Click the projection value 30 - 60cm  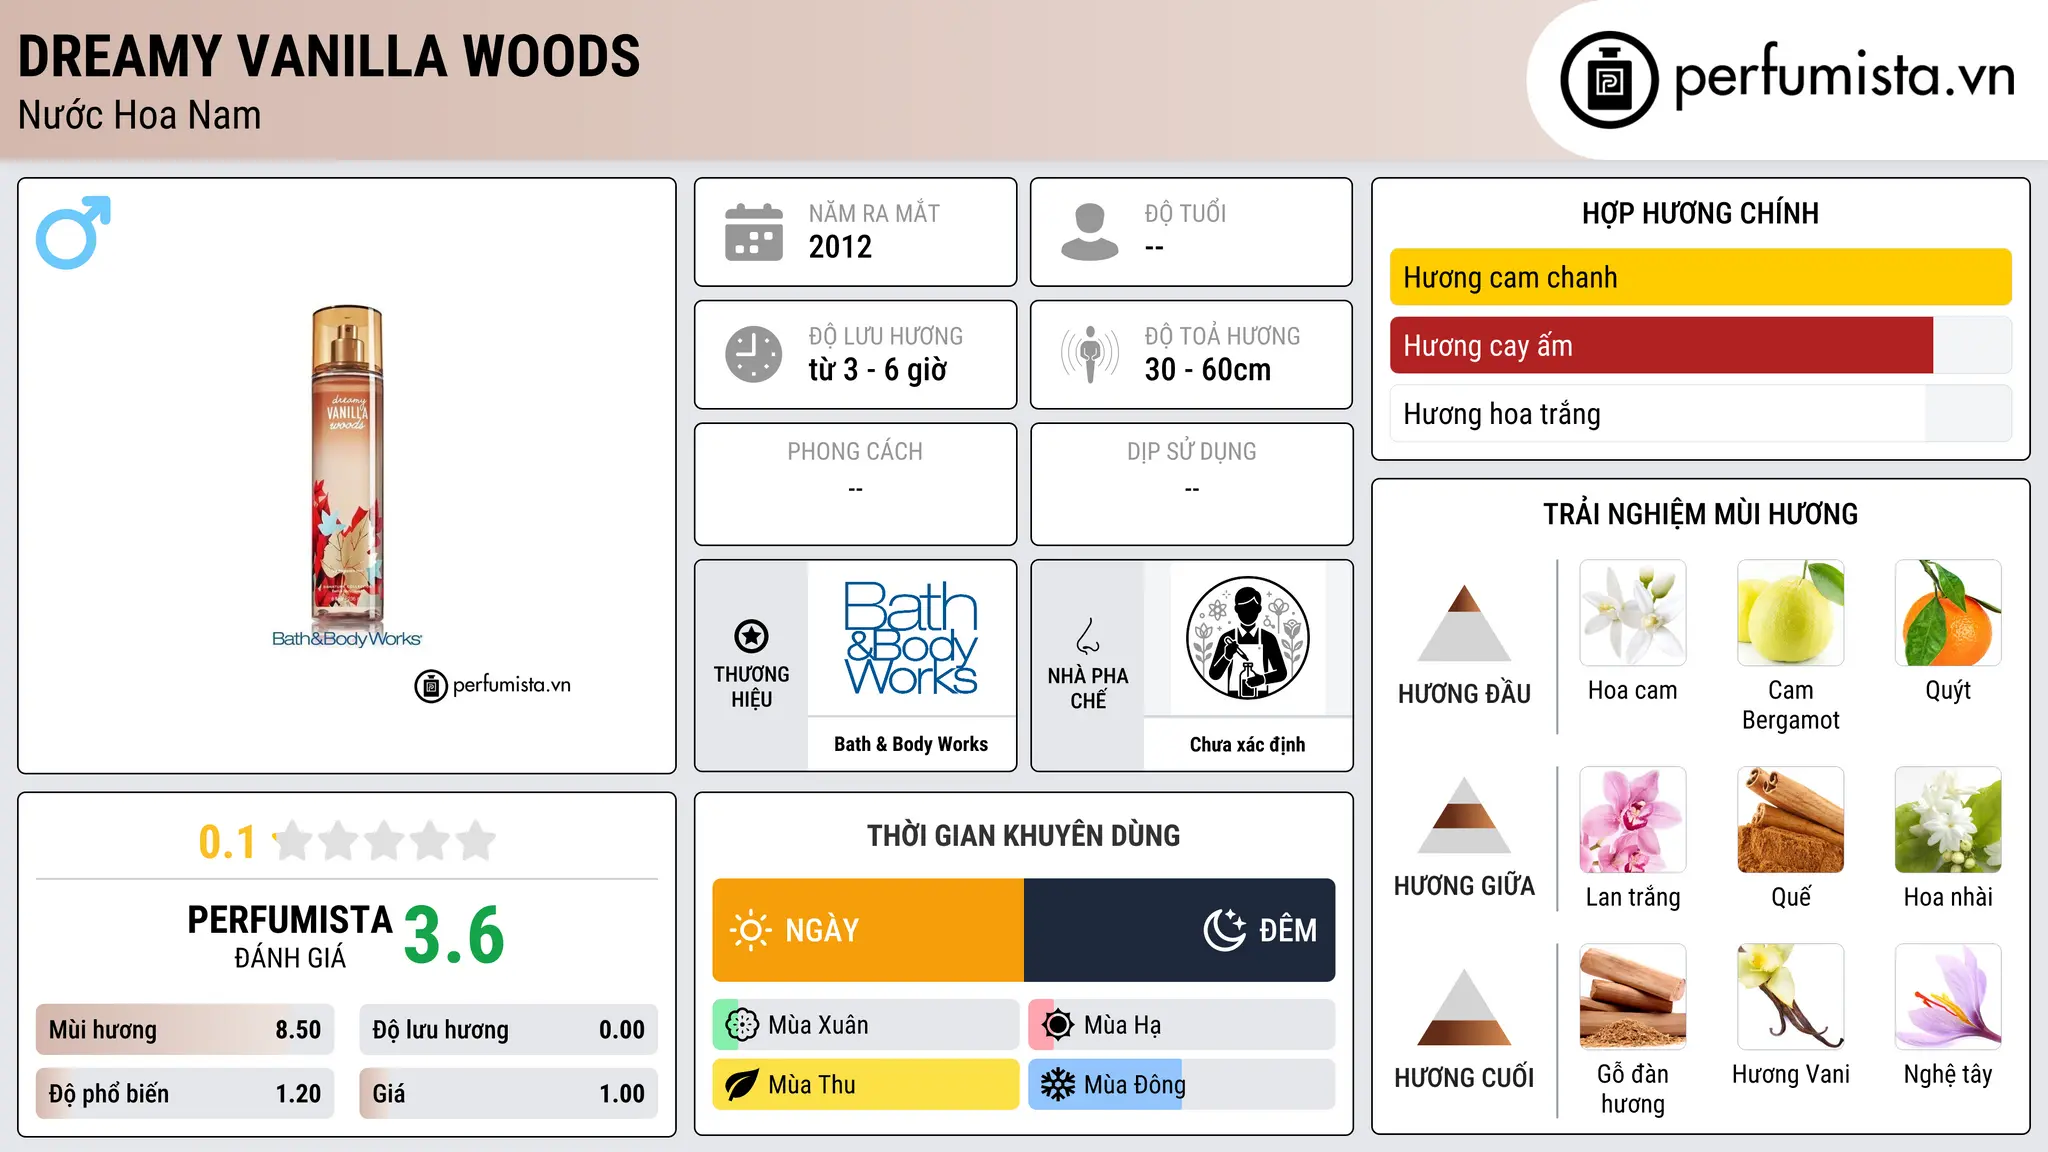pyautogui.click(x=1208, y=370)
